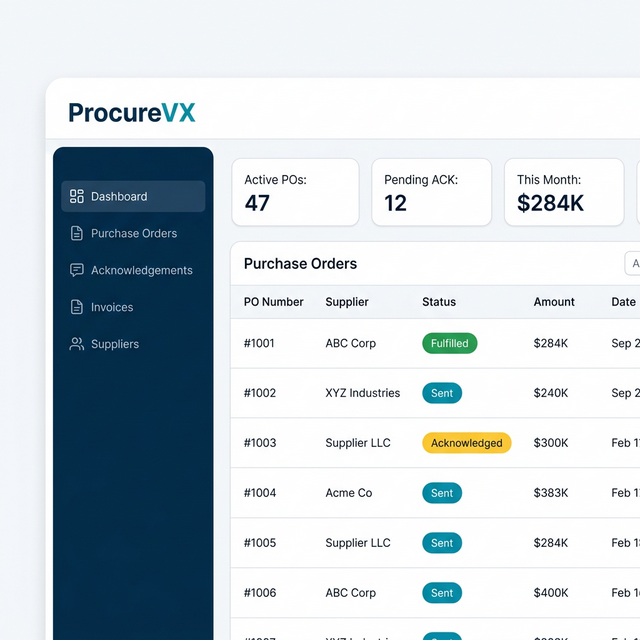Click the Acknowledgements chat bubble icon

point(77,270)
